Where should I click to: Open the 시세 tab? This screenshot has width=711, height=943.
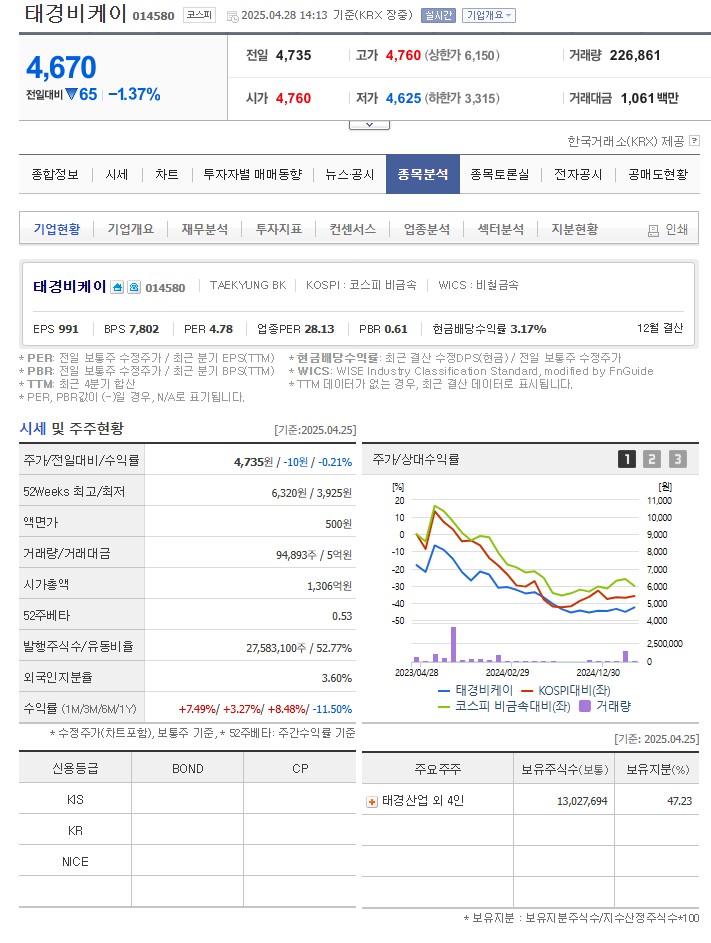117,174
